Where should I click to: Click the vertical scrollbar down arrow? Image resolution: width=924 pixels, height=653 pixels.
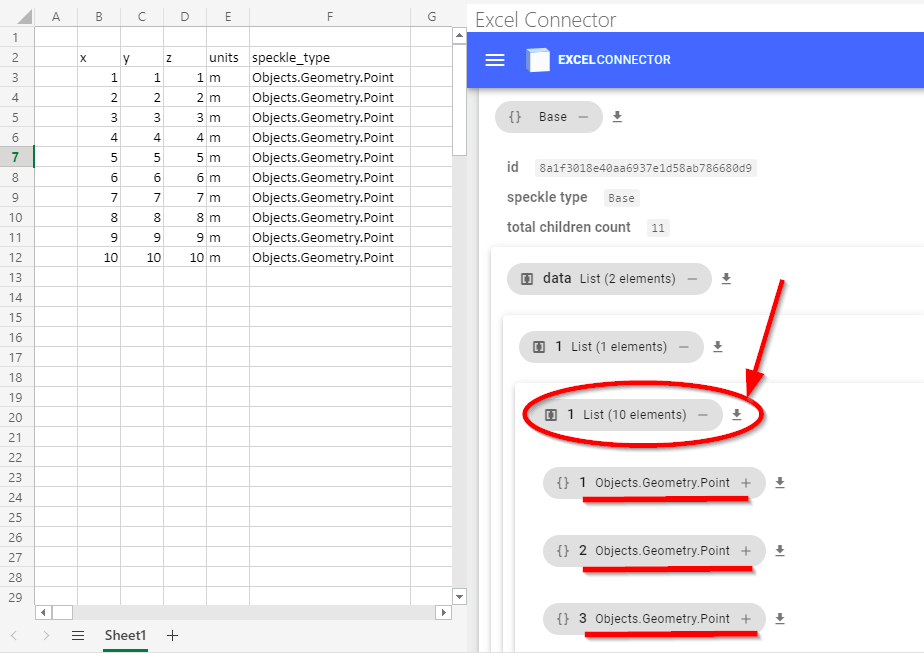[x=460, y=596]
